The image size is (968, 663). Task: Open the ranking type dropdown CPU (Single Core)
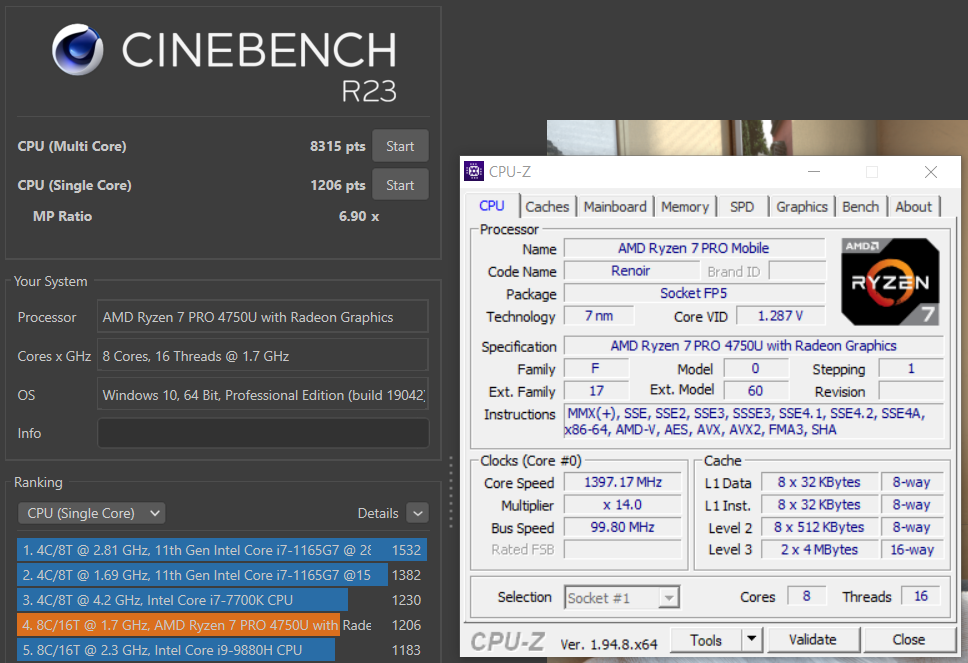point(91,513)
